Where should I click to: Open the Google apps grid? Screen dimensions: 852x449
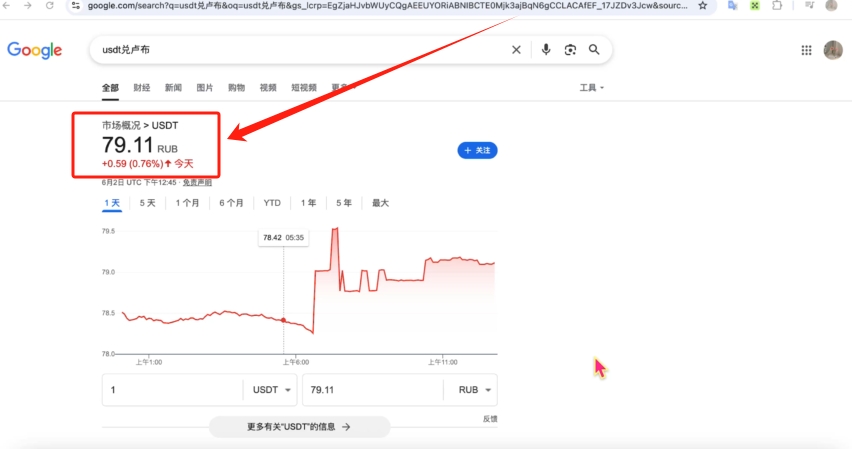806,50
